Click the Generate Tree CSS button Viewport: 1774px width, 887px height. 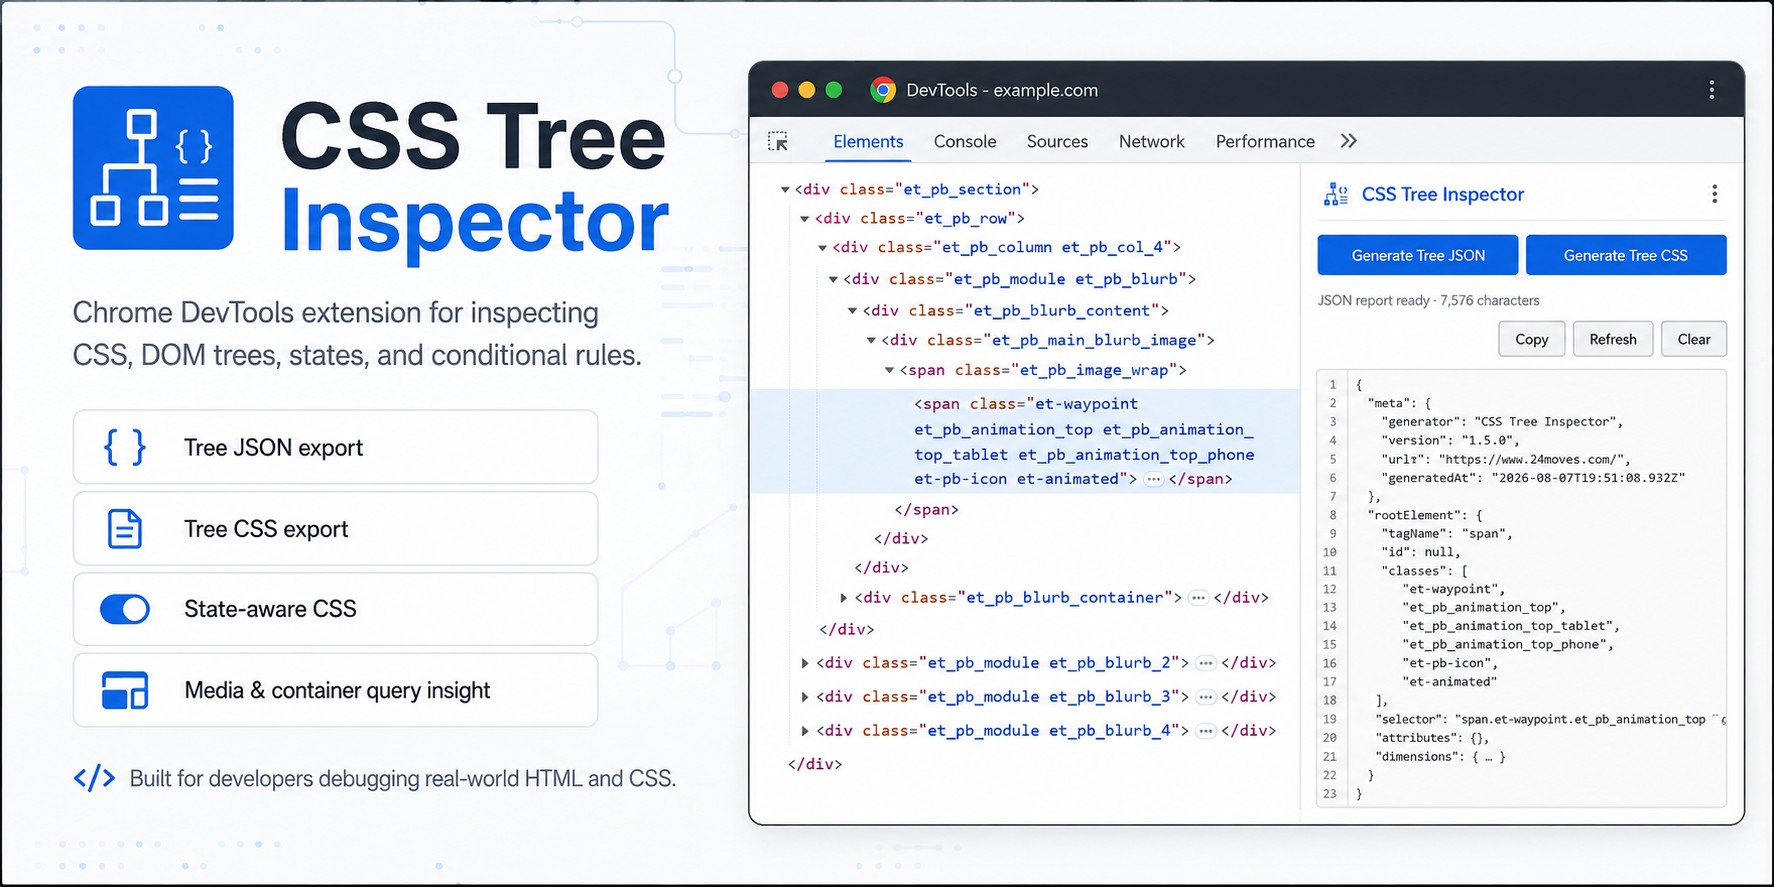[1626, 255]
